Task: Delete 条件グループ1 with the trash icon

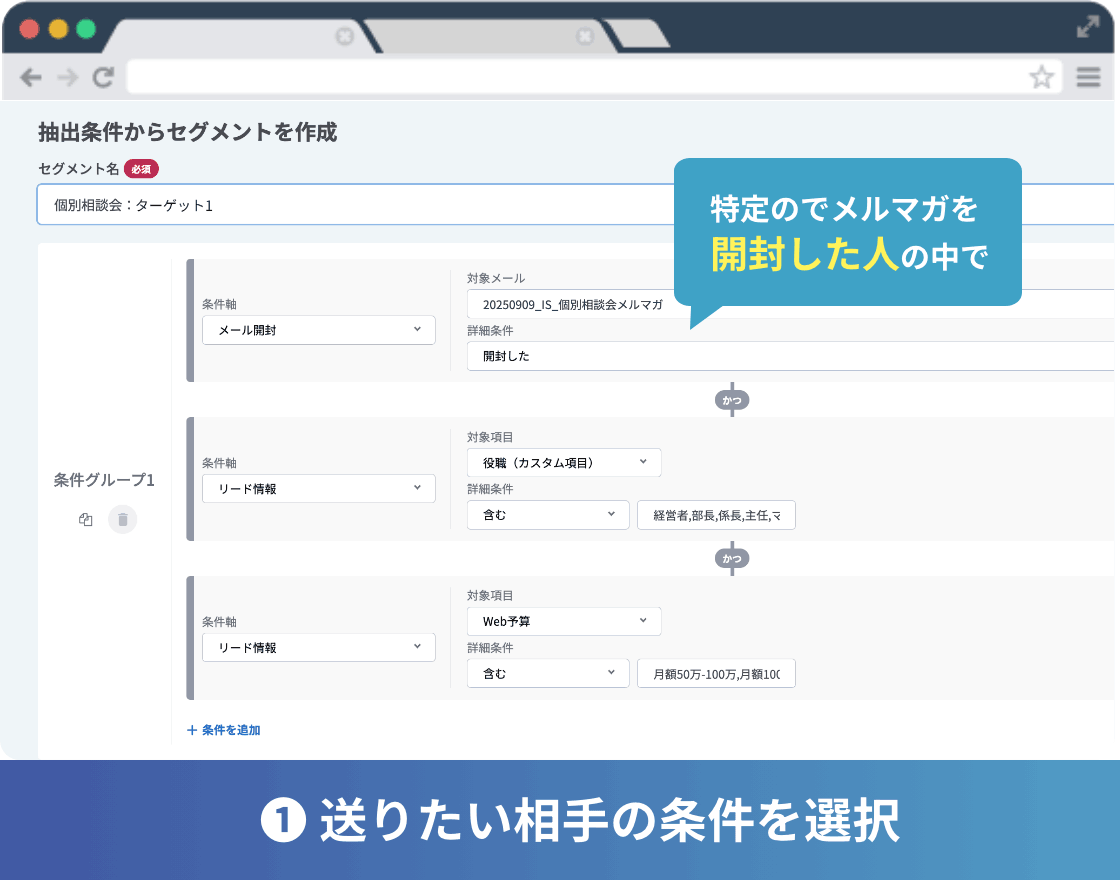Action: [x=122, y=520]
